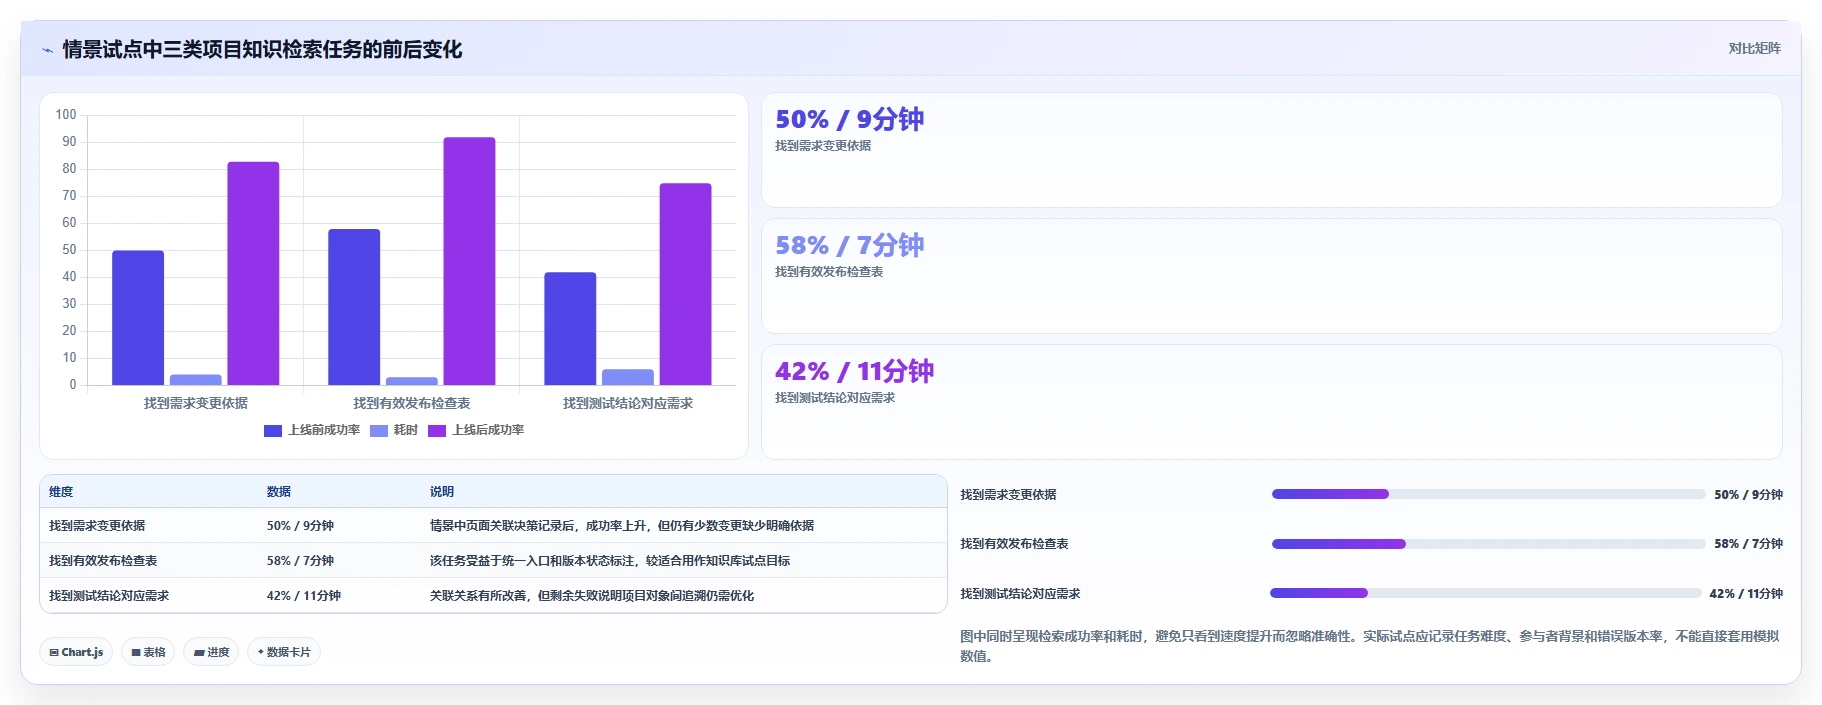This screenshot has width=1822, height=705.
Task: Click the icon left of the dashboard title
Action: click(x=47, y=50)
